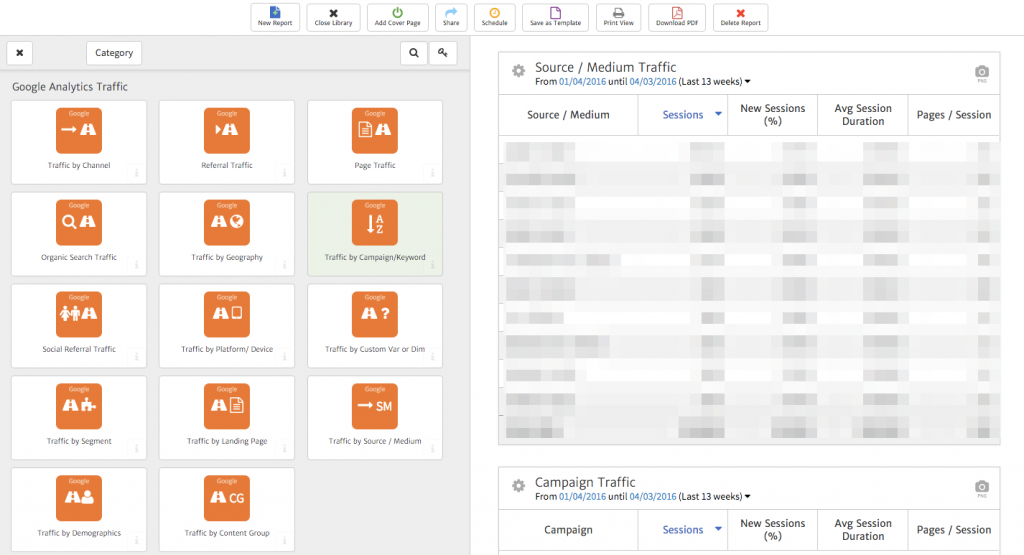
Task: Sort by Sessions in Source / Medium table
Action: pos(683,115)
